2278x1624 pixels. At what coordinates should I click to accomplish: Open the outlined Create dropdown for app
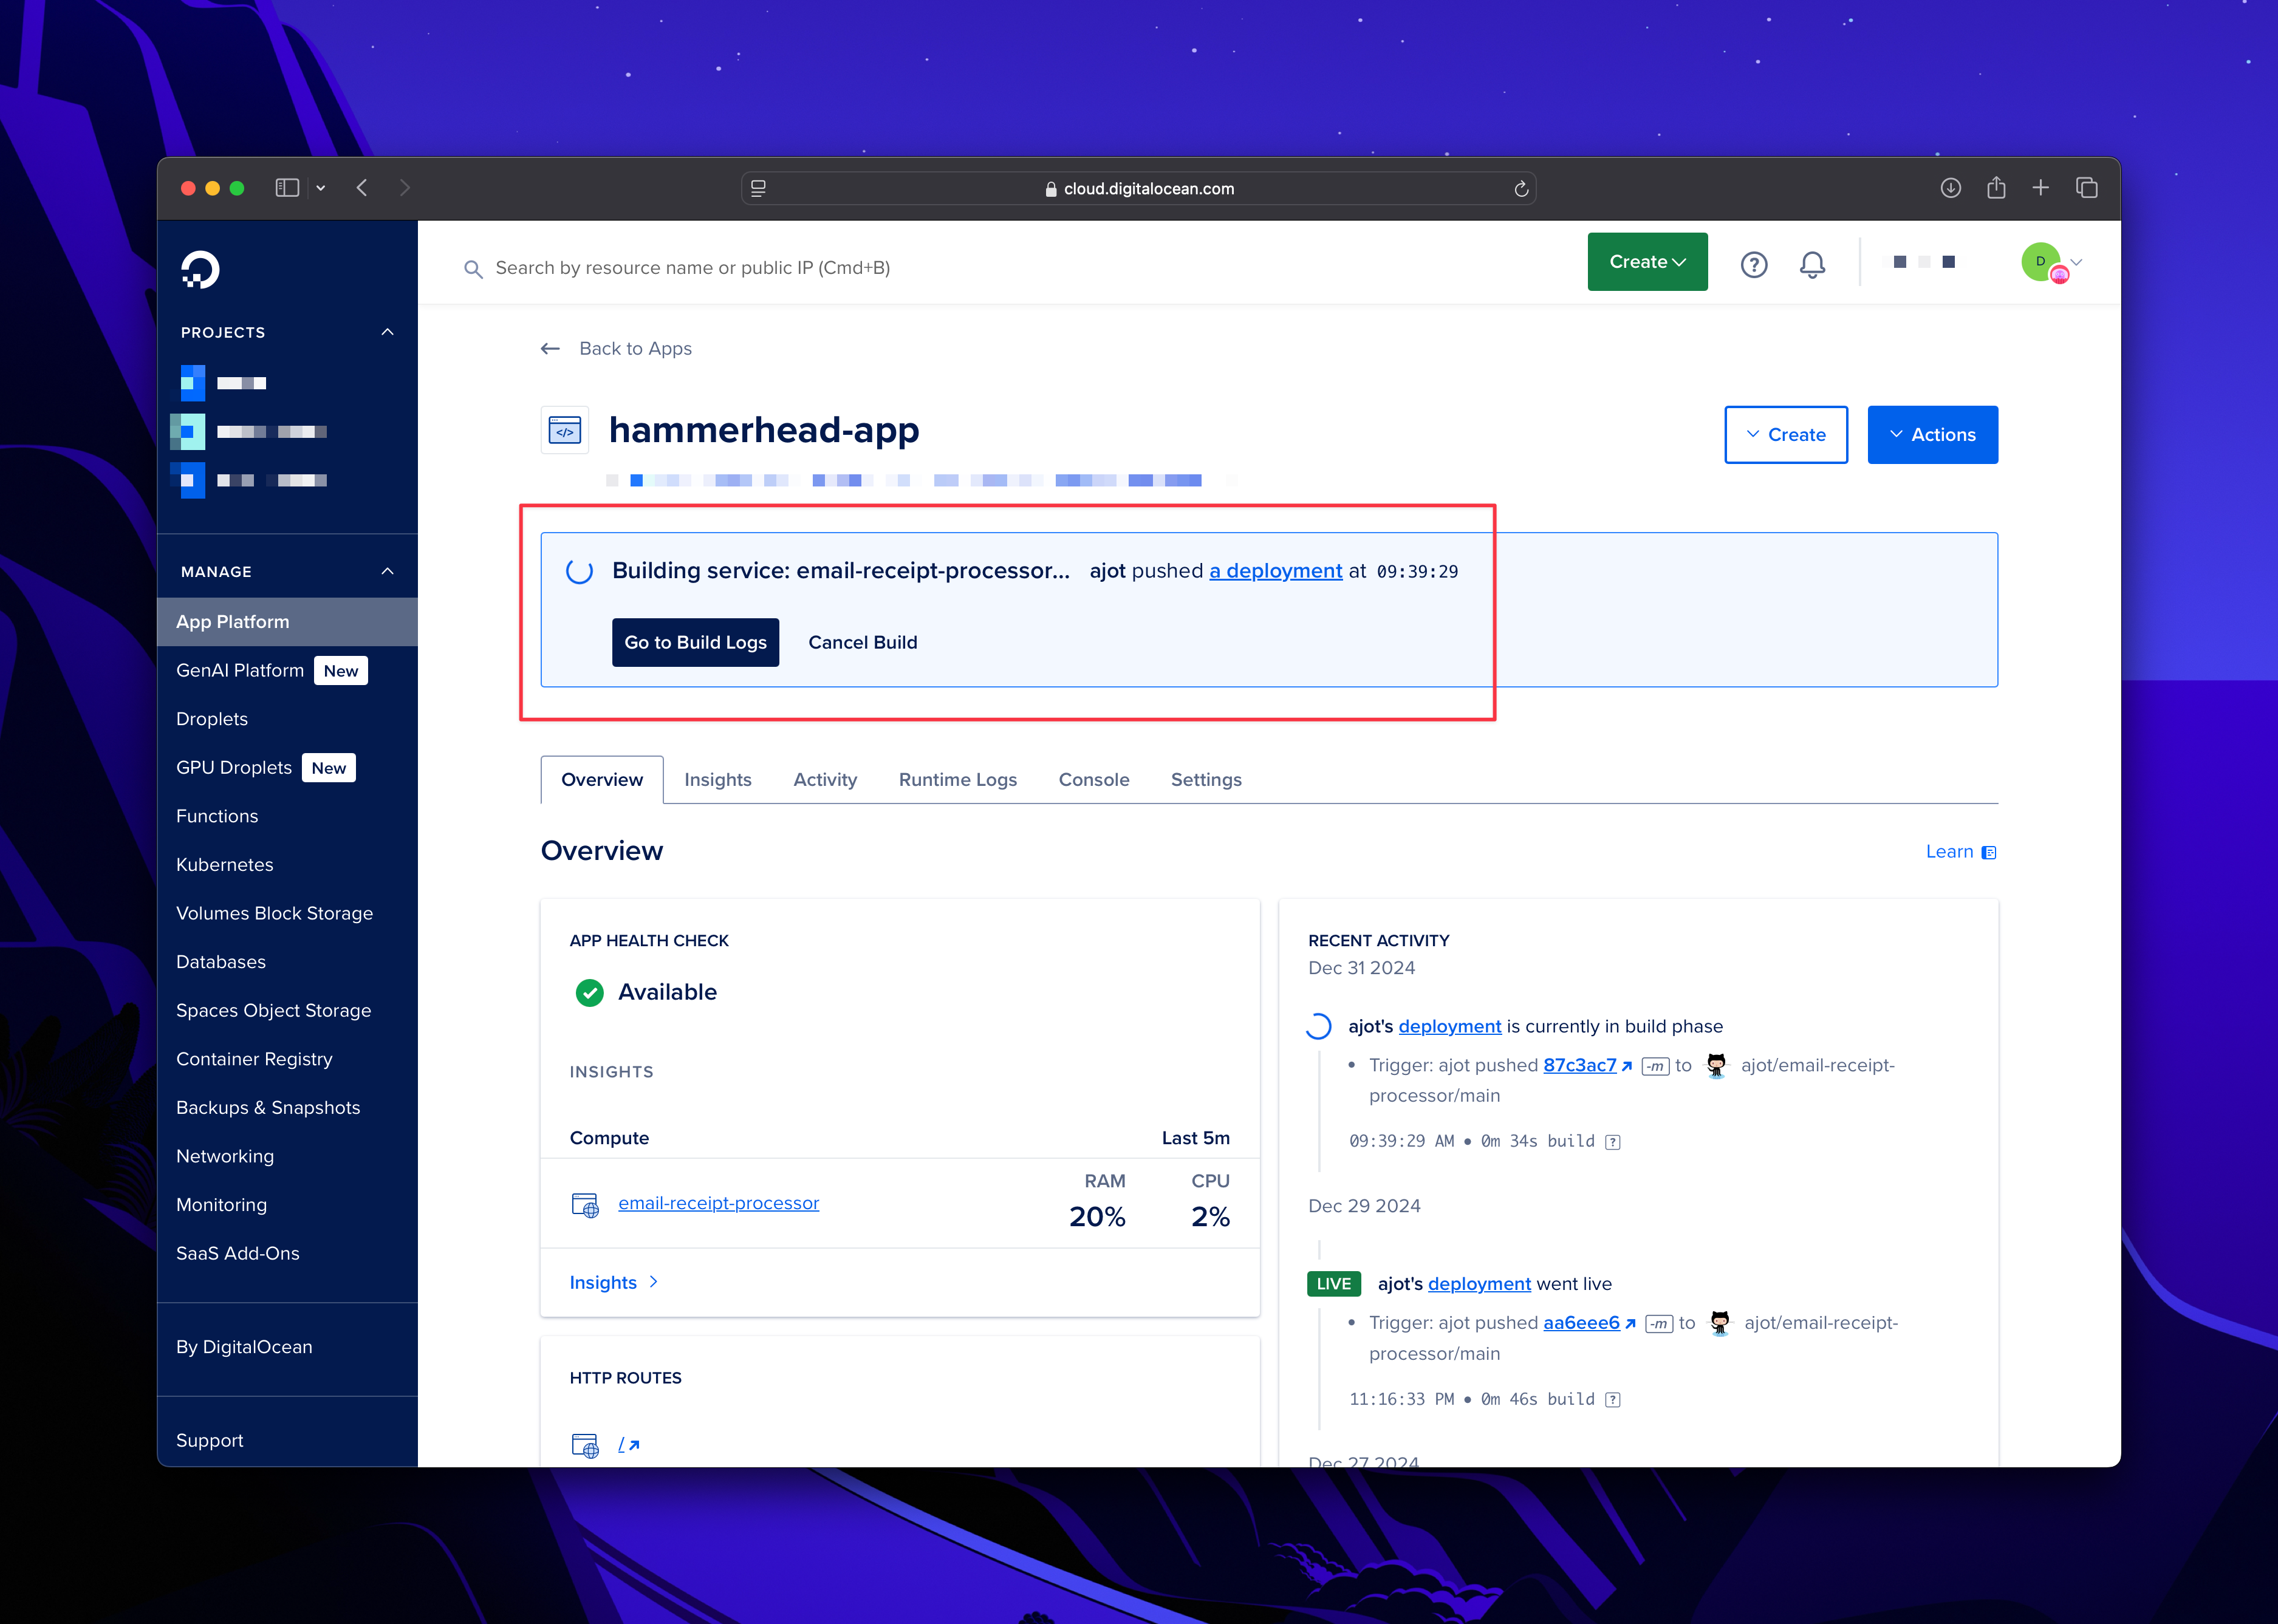pos(1786,435)
